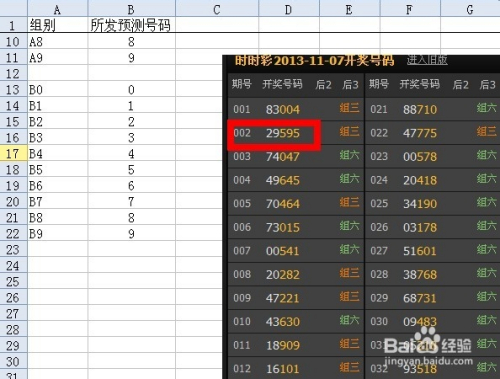Select row 30 header
The width and height of the screenshot is (500, 379).
click(x=13, y=362)
